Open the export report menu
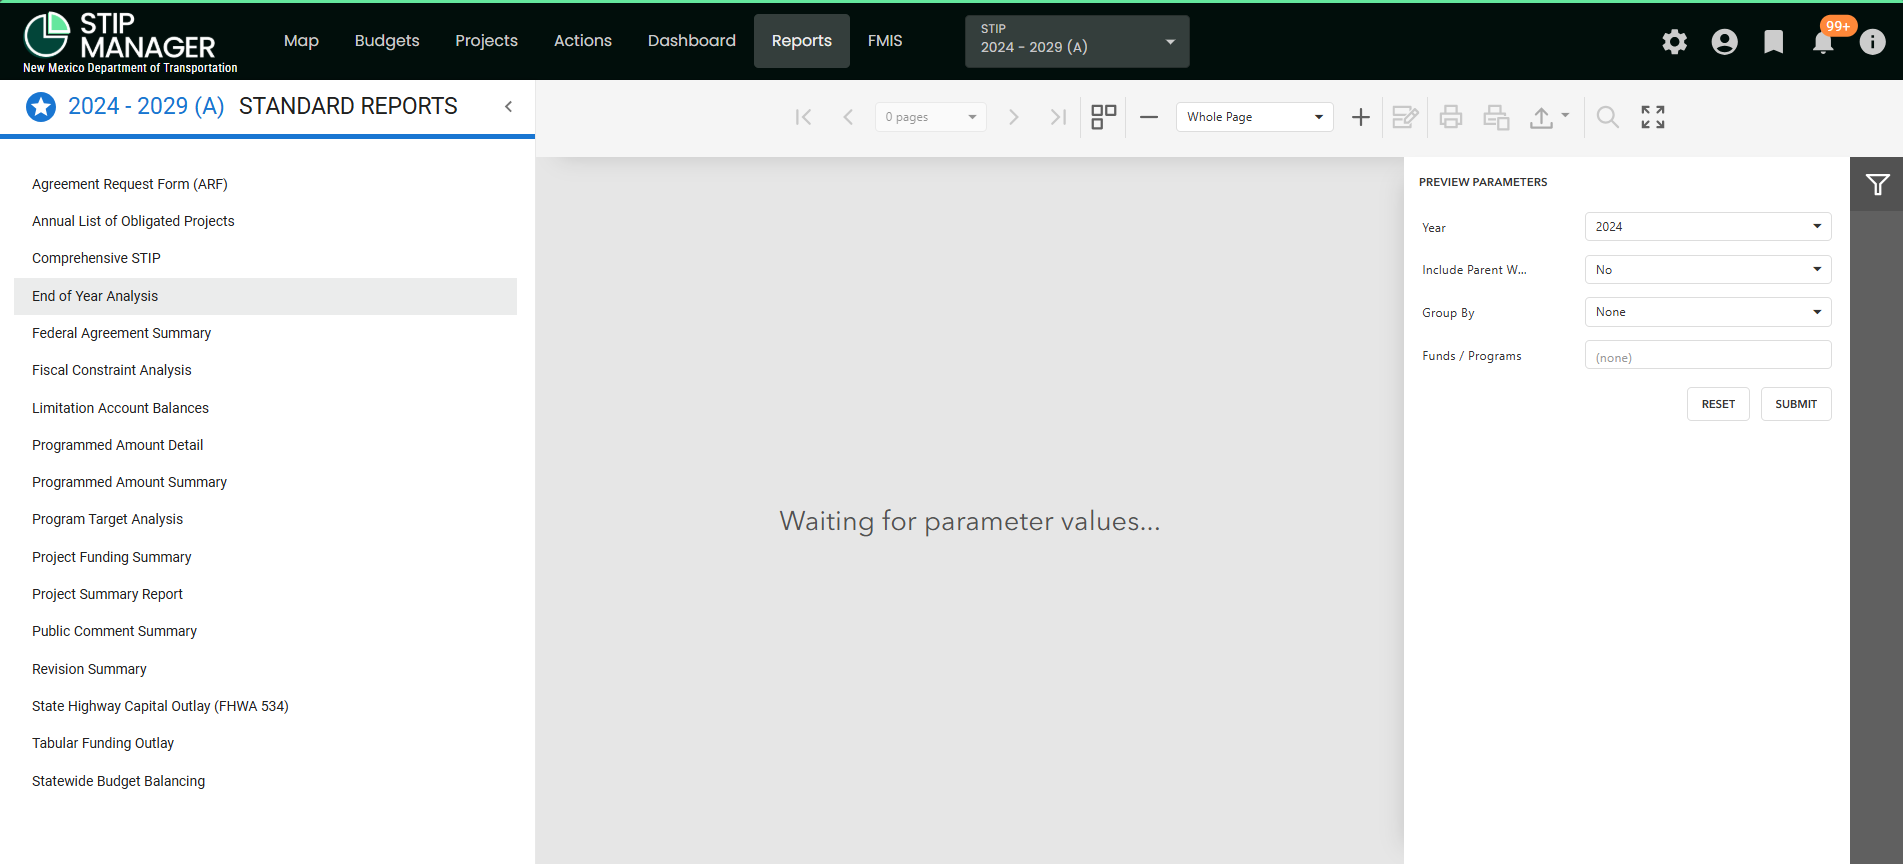This screenshot has height=864, width=1903. pyautogui.click(x=1549, y=117)
